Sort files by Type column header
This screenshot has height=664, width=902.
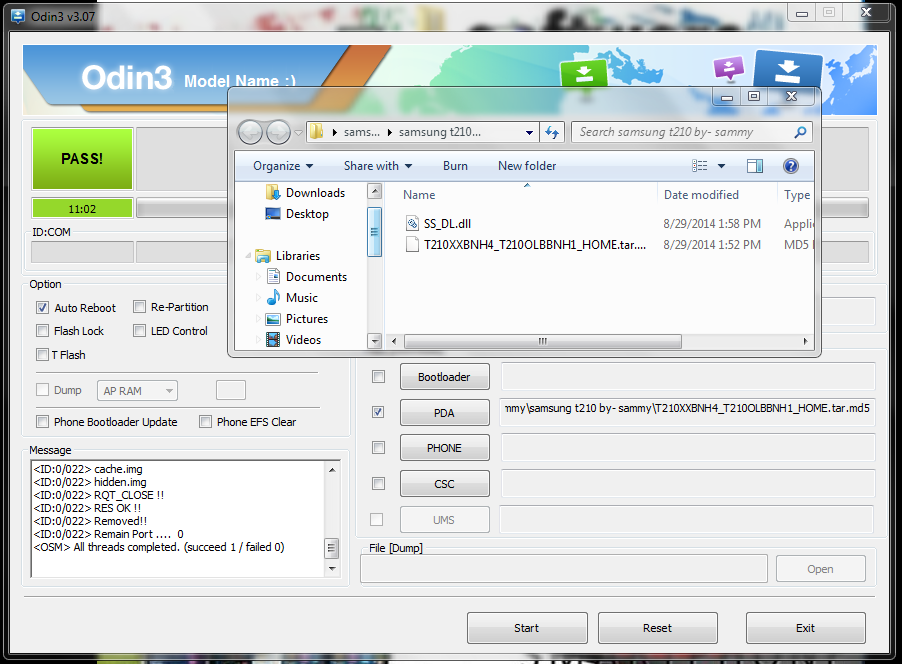tap(797, 194)
